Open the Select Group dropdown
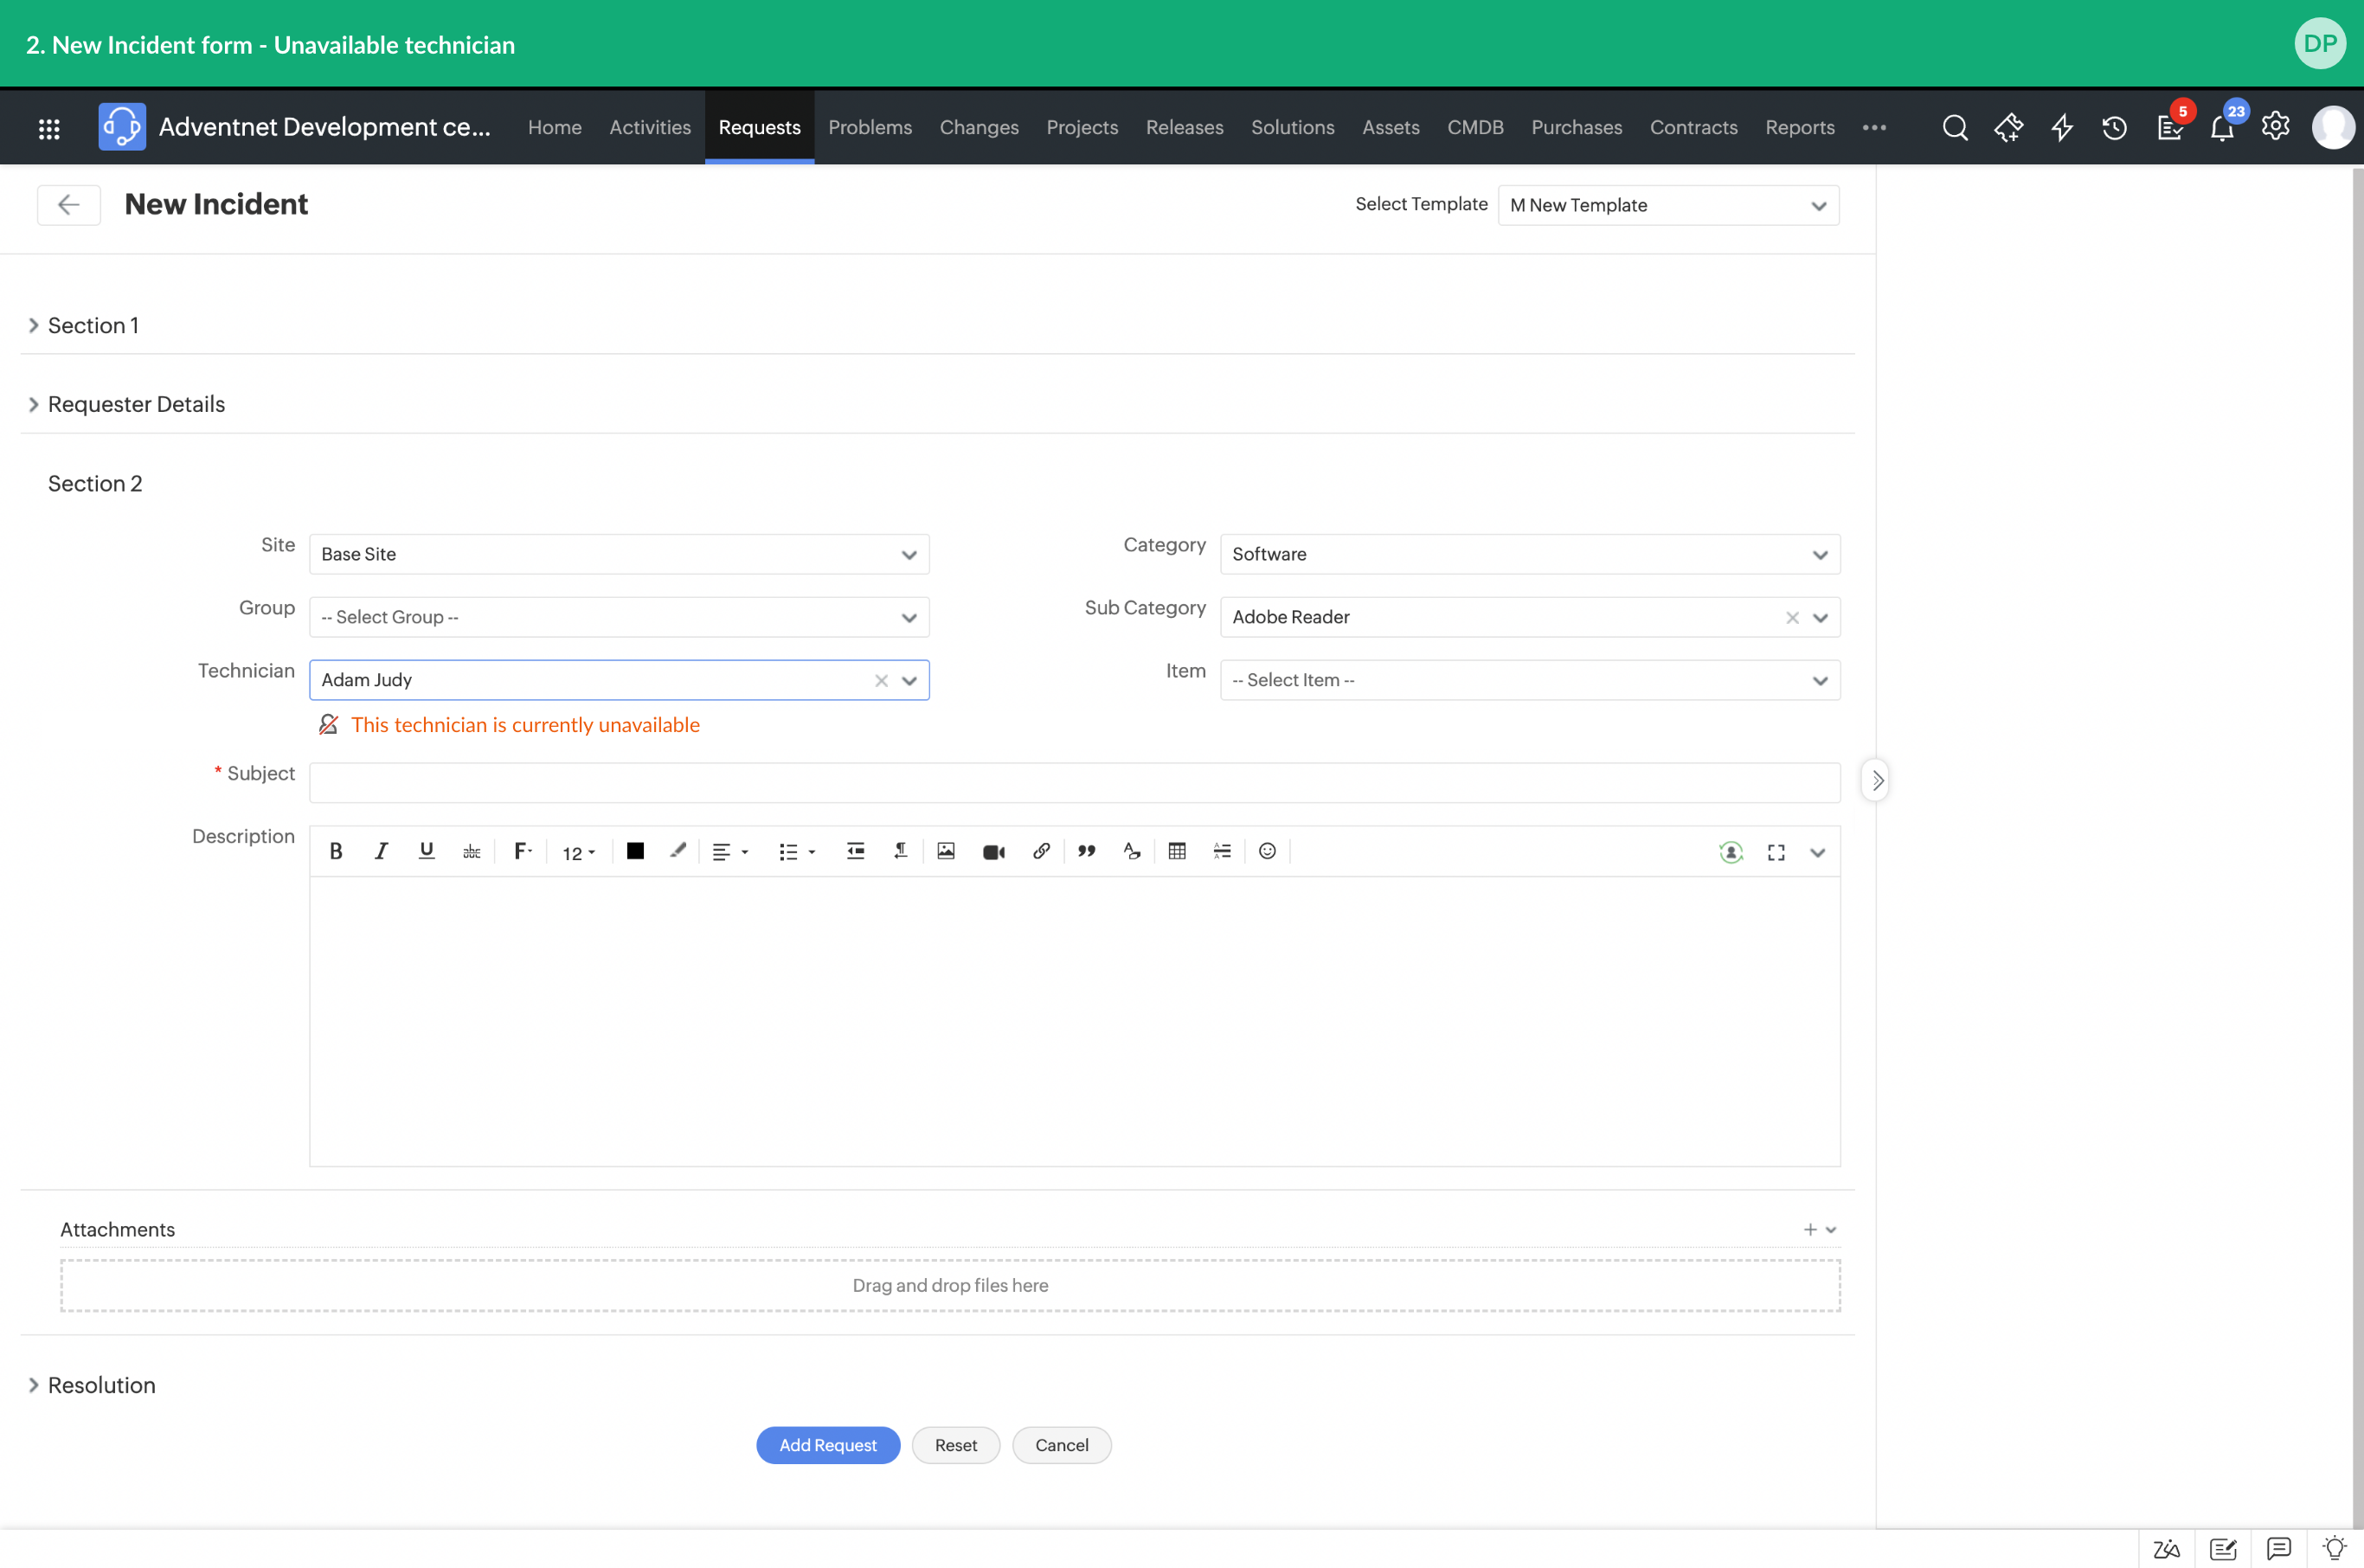 [x=618, y=617]
